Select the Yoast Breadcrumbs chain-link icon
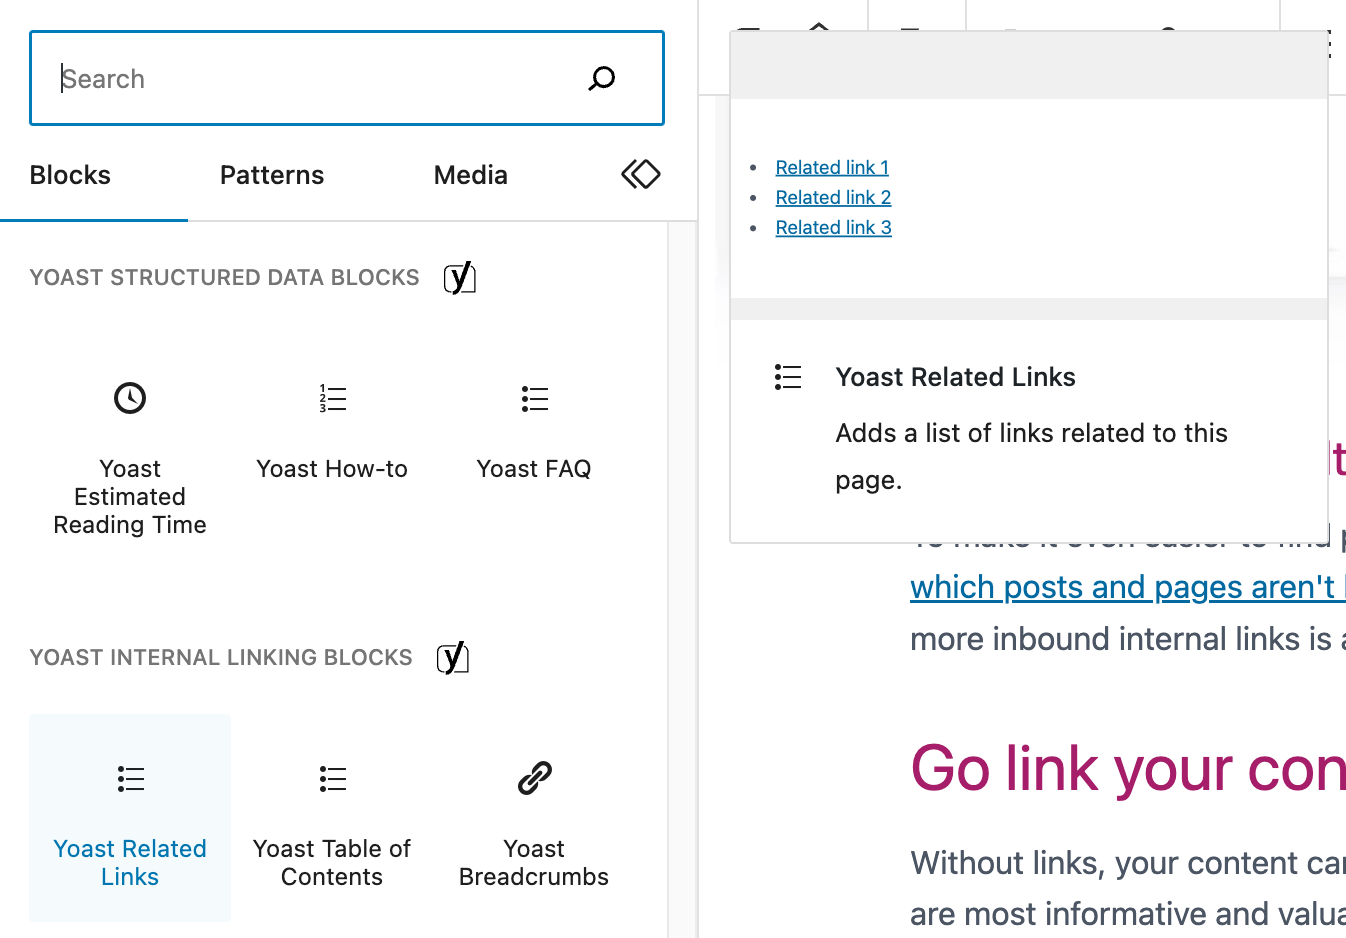The width and height of the screenshot is (1346, 938). point(534,778)
